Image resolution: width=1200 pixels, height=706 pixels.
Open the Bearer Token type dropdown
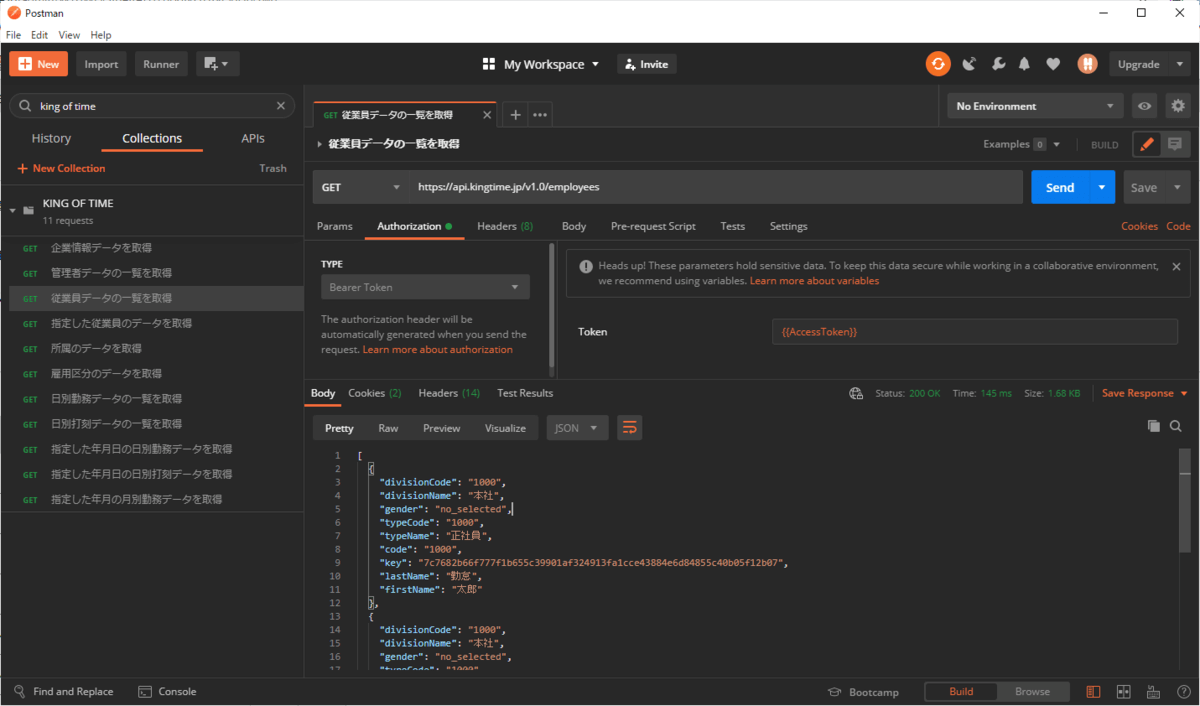pyautogui.click(x=425, y=287)
